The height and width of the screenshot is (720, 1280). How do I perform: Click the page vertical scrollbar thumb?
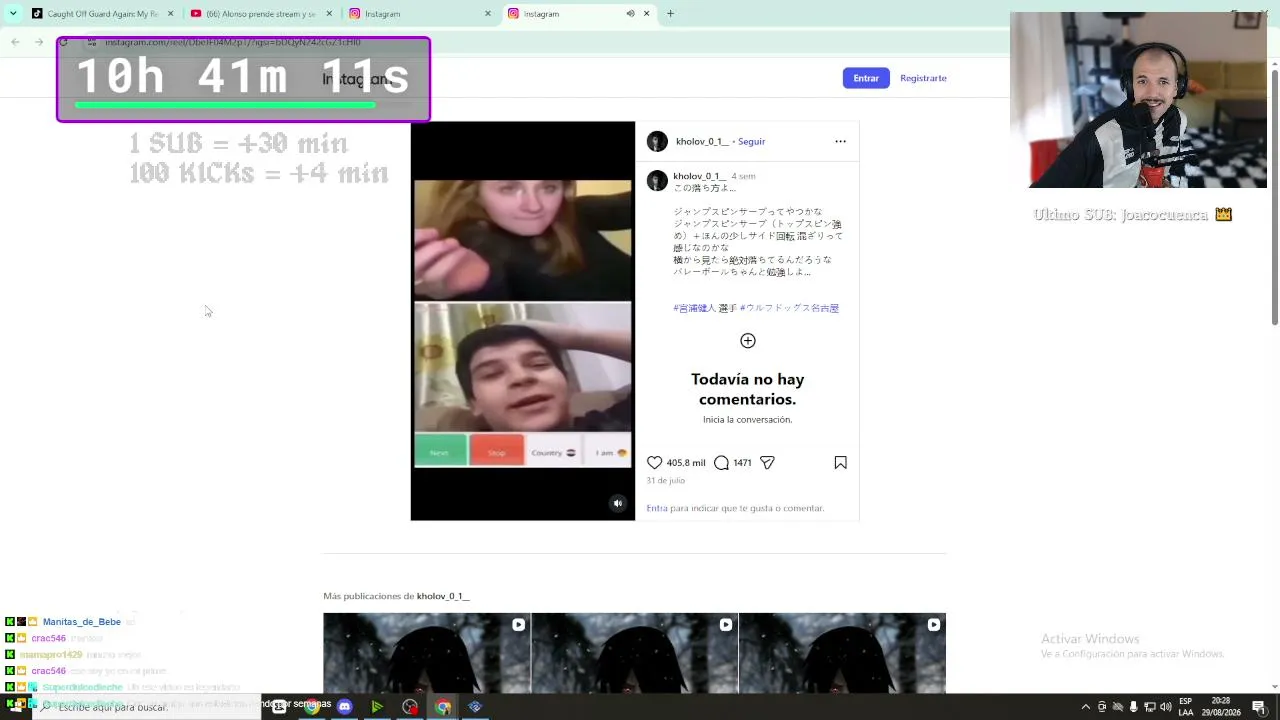(x=1274, y=196)
